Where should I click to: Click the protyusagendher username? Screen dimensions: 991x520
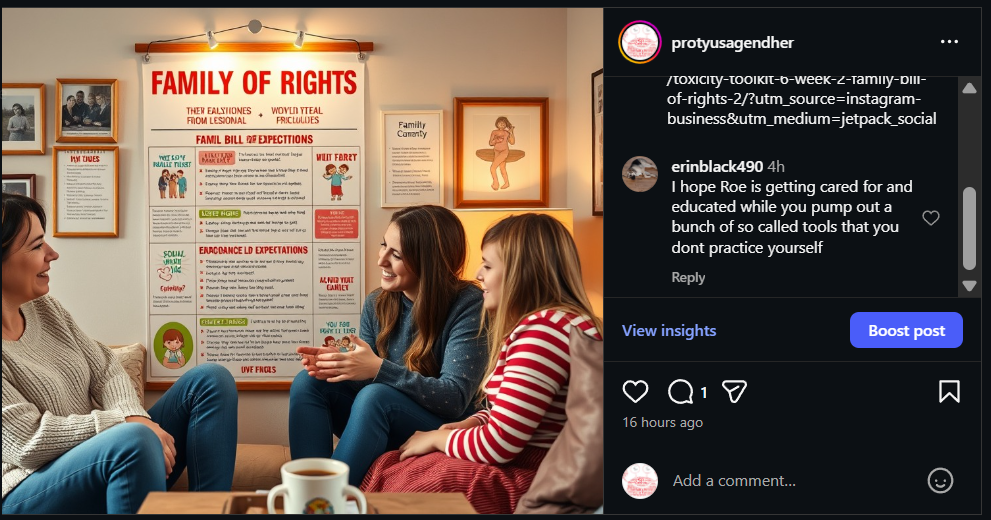[x=733, y=42]
